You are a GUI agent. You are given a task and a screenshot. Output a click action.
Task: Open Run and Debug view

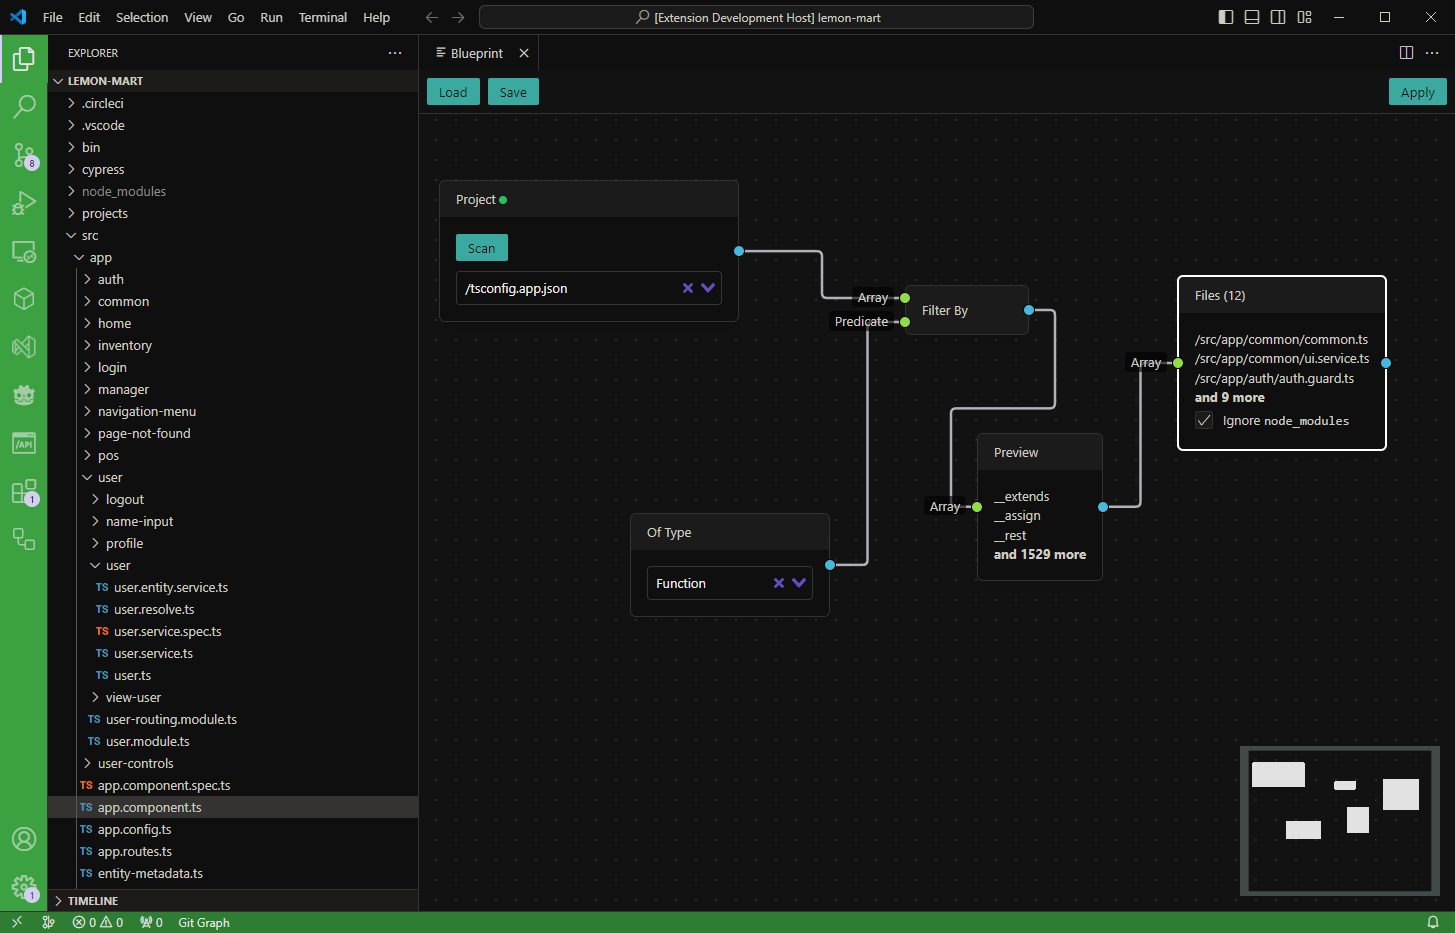coord(24,203)
